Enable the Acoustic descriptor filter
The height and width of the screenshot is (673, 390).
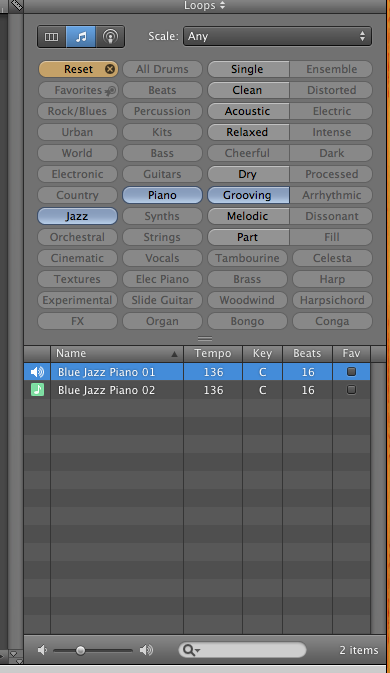pyautogui.click(x=248, y=111)
